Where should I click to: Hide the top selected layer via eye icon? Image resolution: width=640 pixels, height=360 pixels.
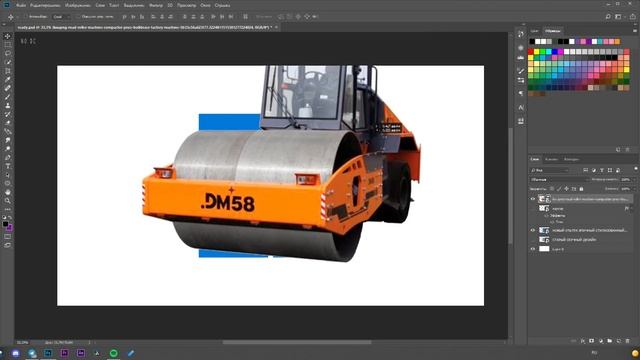(533, 199)
